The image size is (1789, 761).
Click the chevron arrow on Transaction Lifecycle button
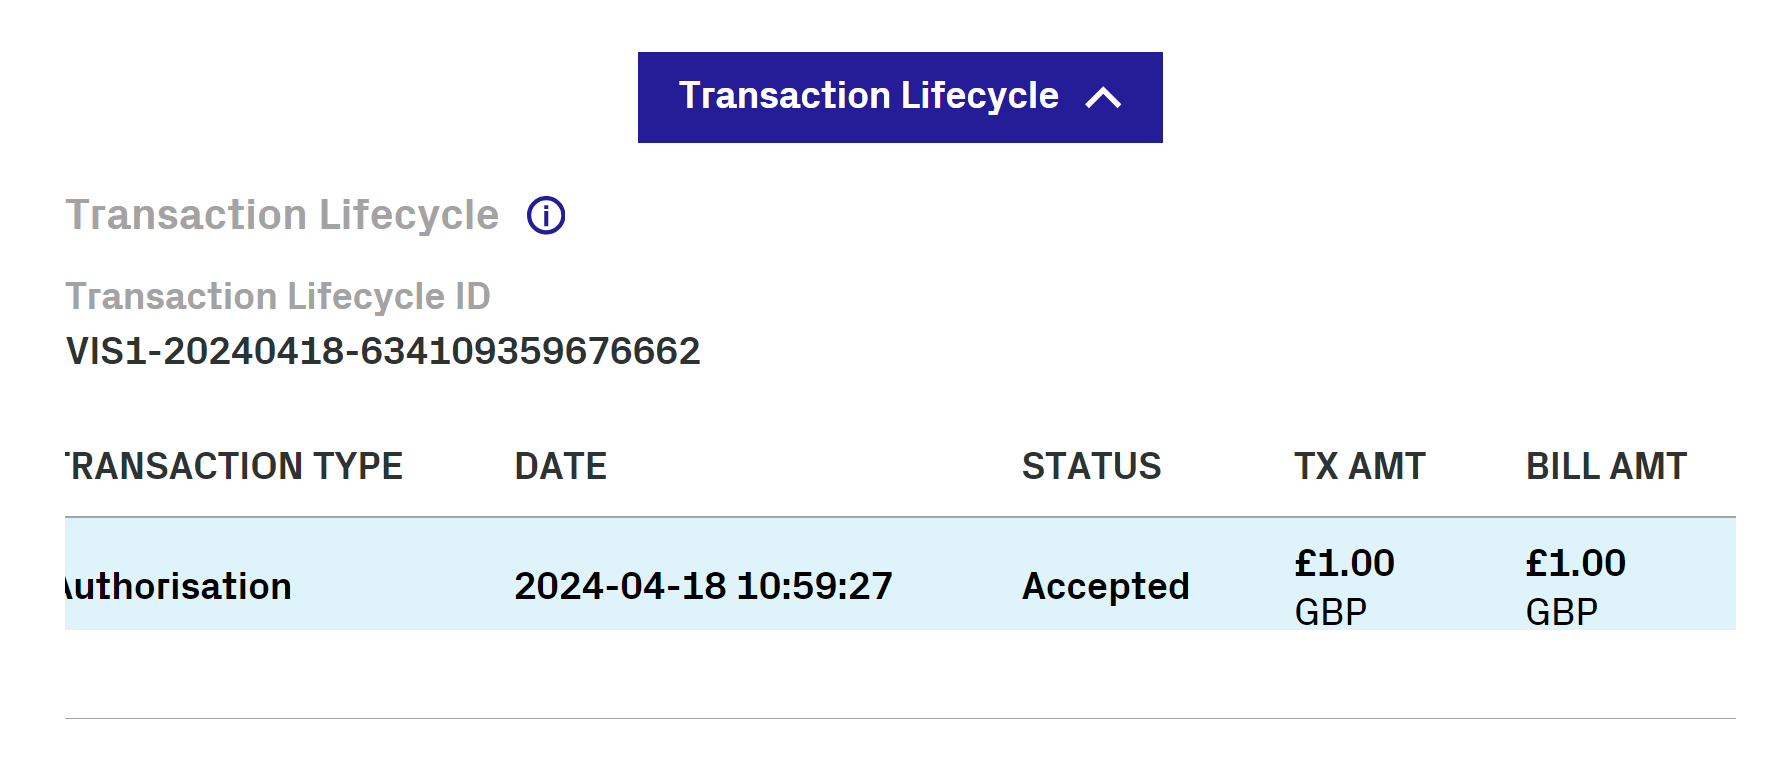coord(1103,98)
